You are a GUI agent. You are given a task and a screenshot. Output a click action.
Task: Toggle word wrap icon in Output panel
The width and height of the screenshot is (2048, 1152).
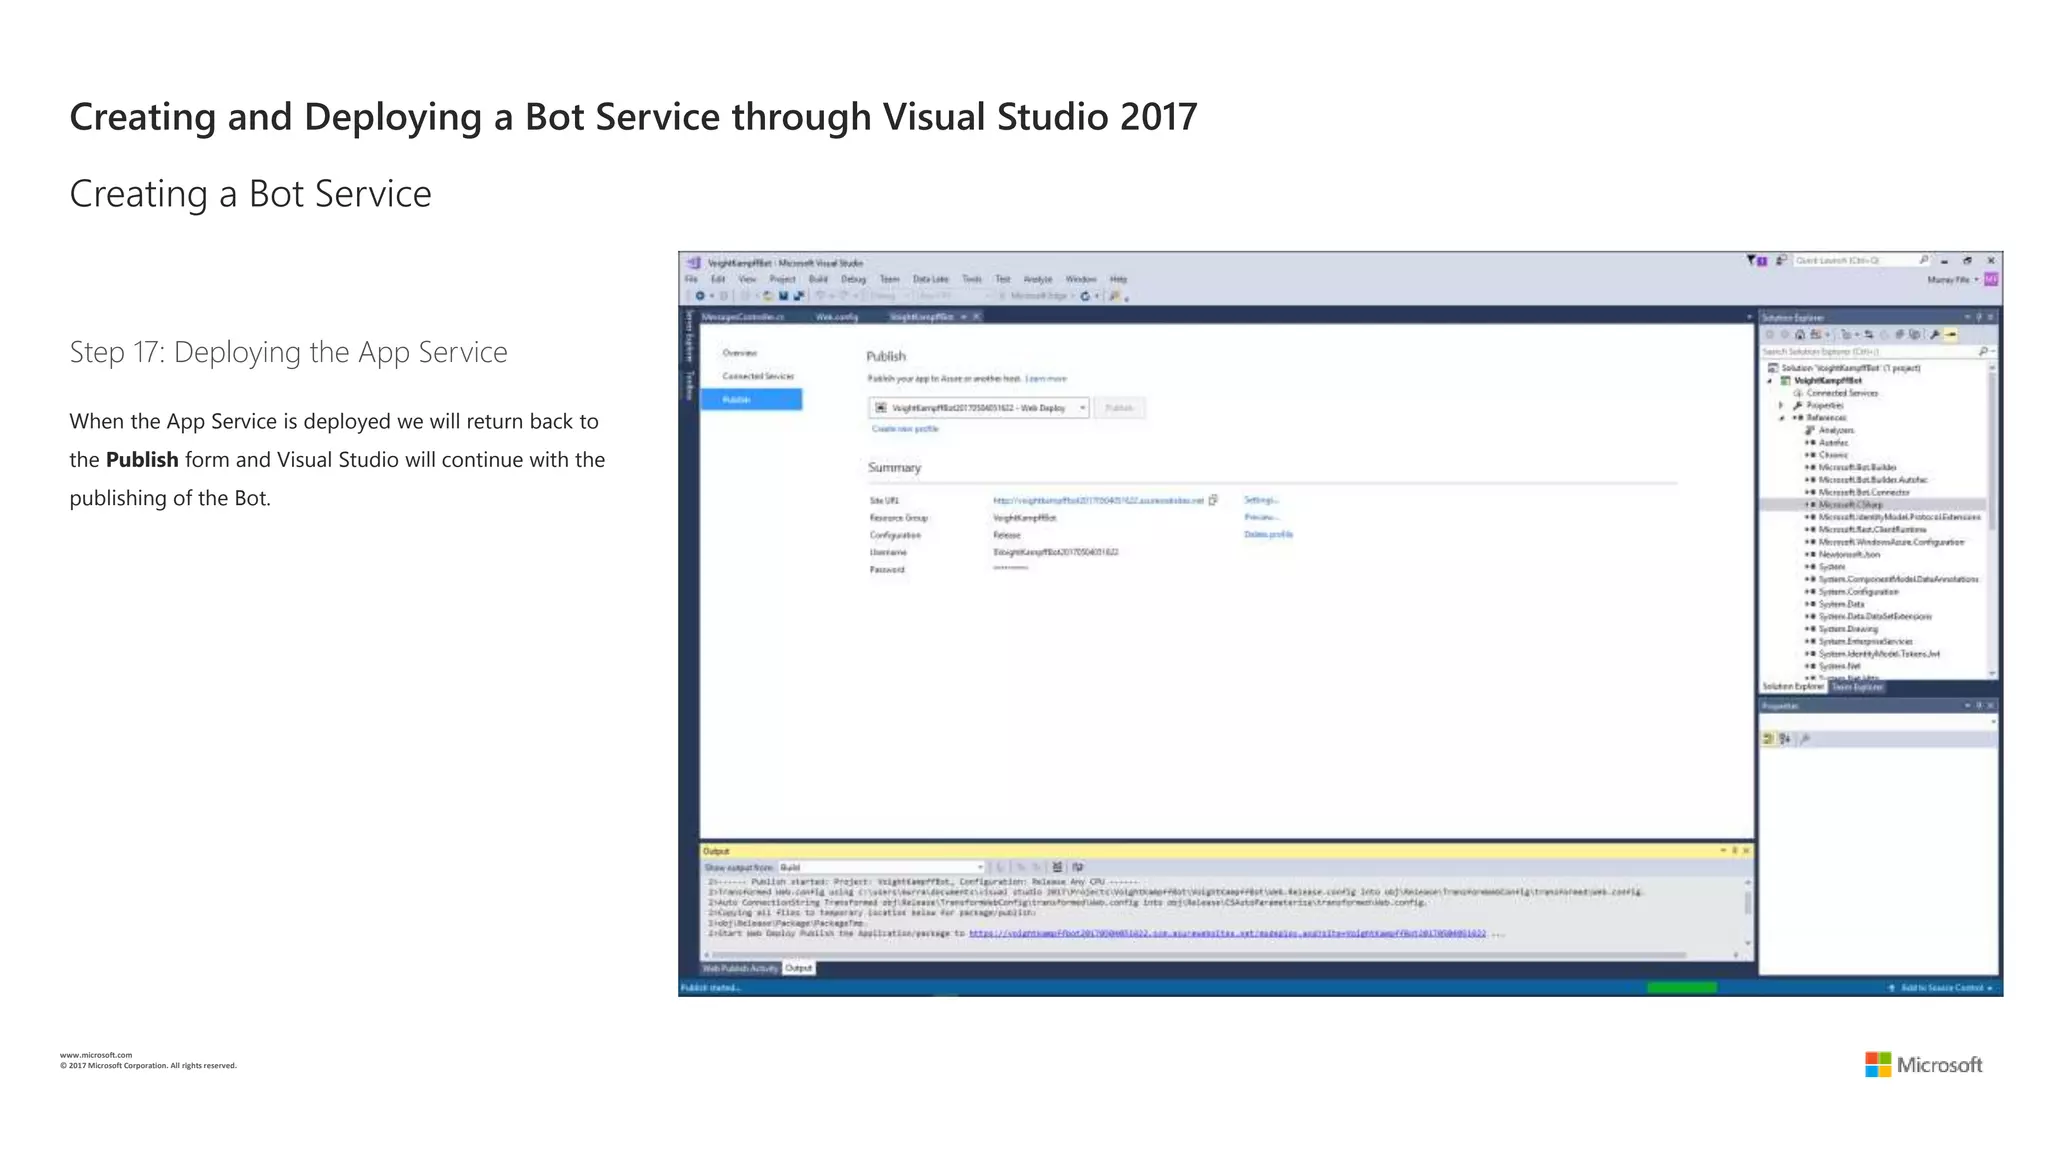tap(1077, 867)
